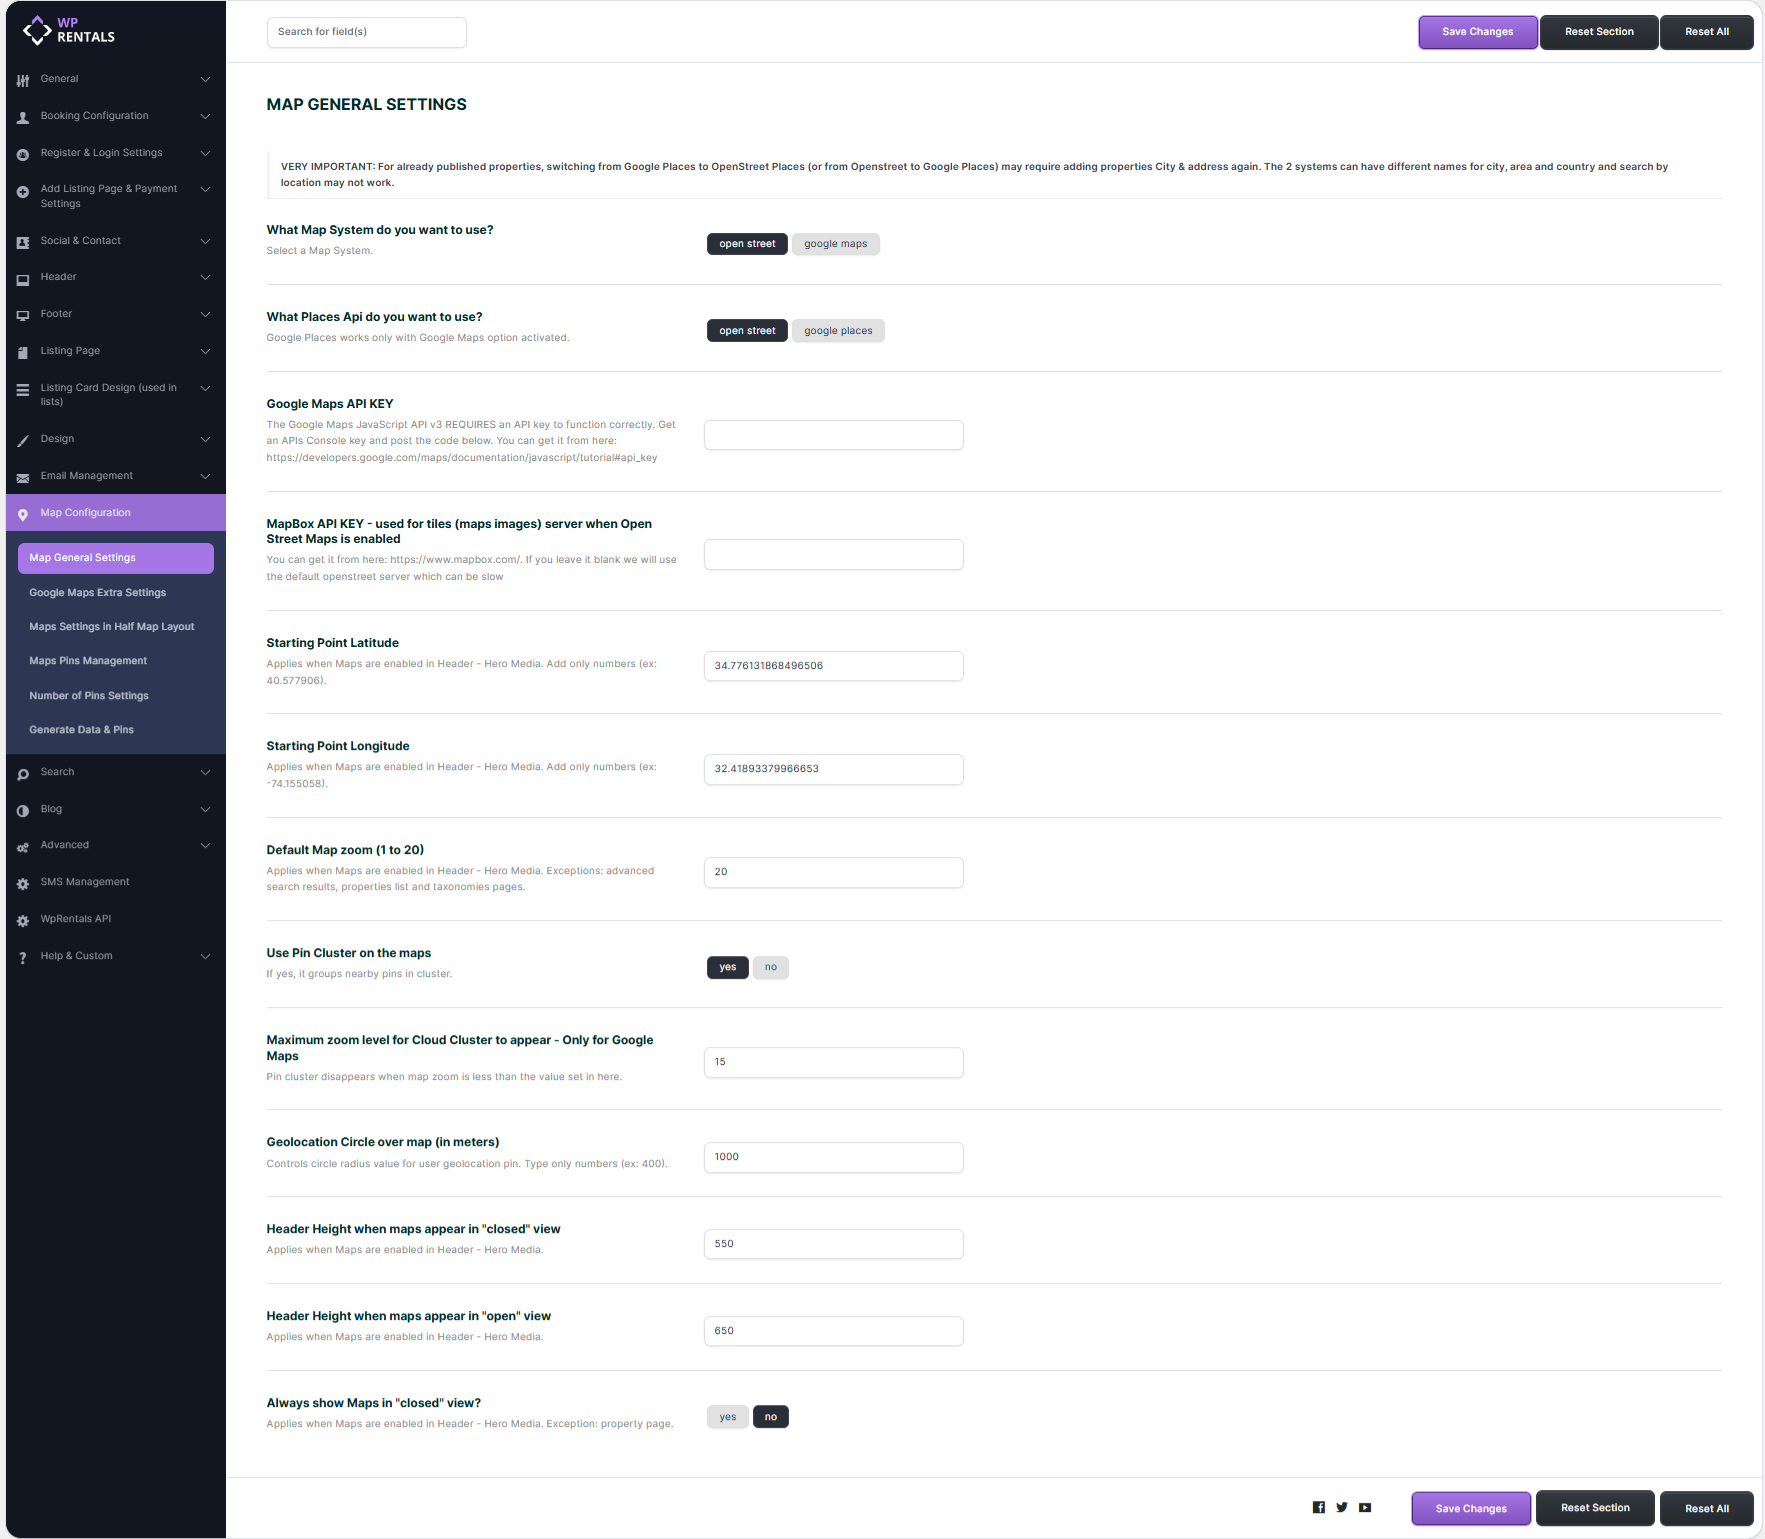Screen dimensions: 1765x1539
Task: Click the Facebook icon in footer
Action: [1318, 1507]
